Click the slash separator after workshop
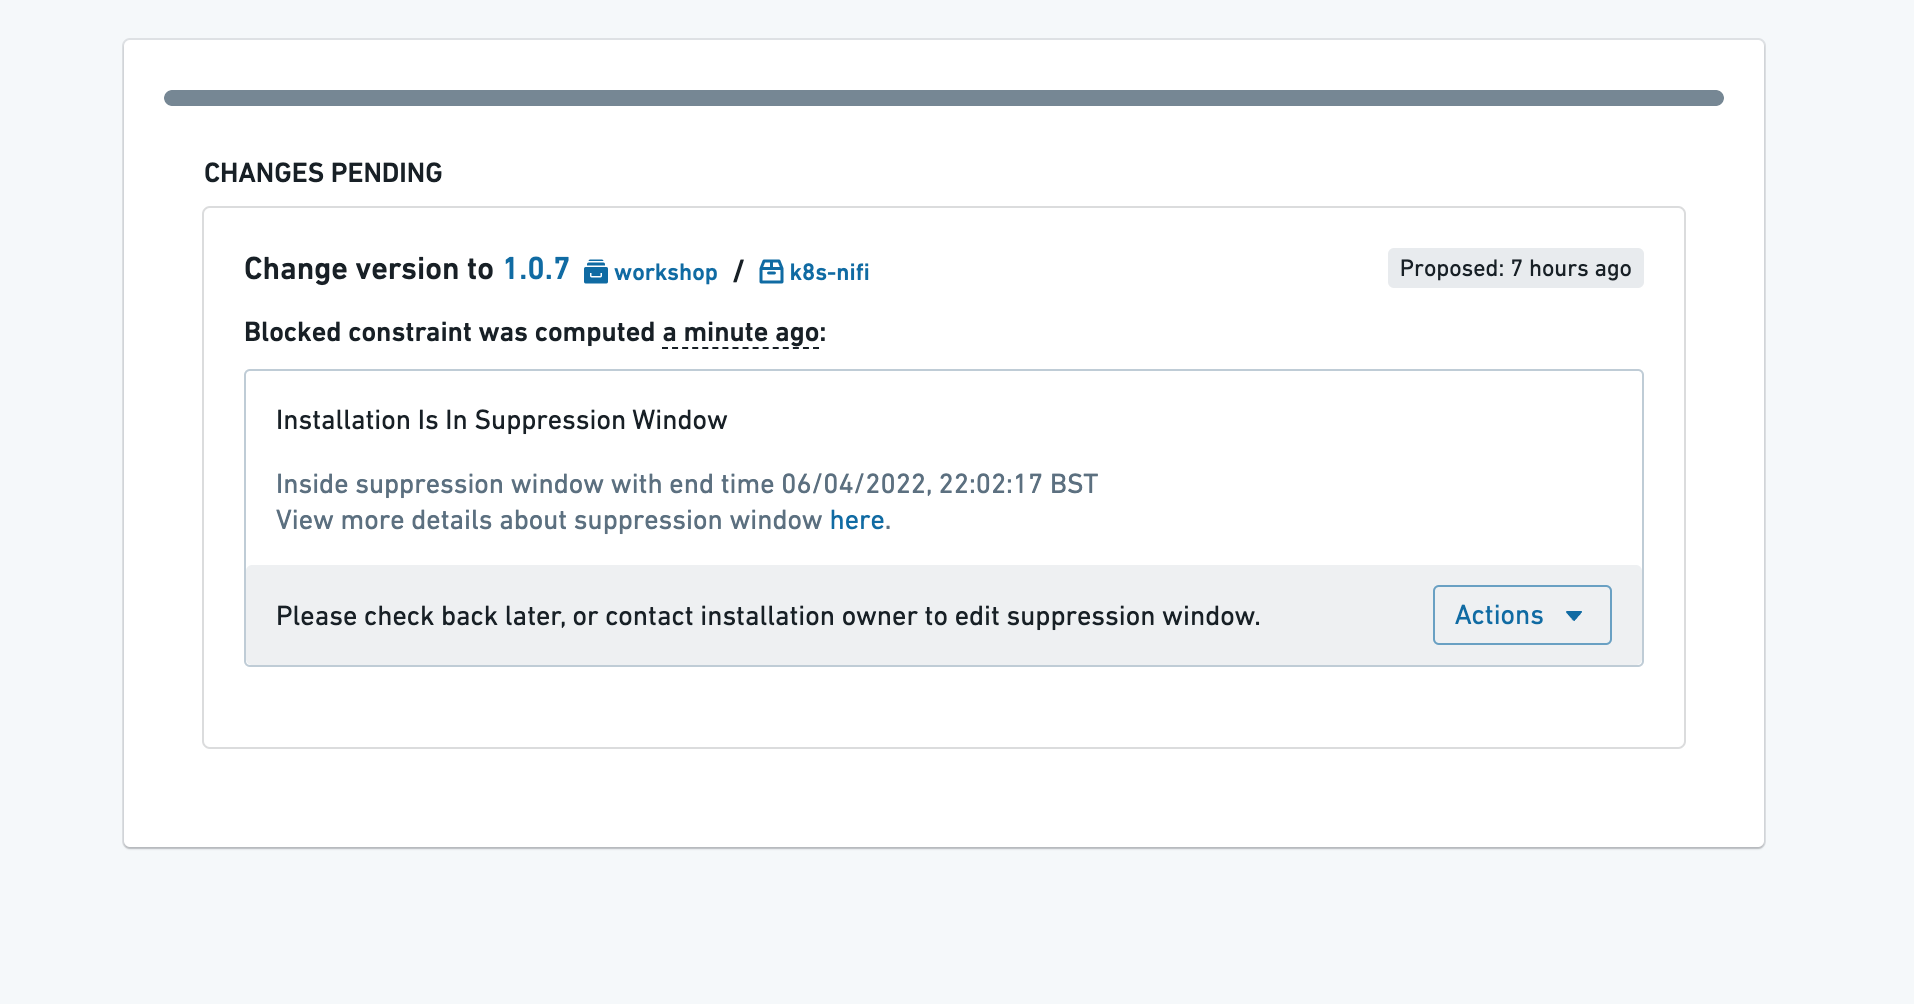1914x1004 pixels. [x=738, y=272]
